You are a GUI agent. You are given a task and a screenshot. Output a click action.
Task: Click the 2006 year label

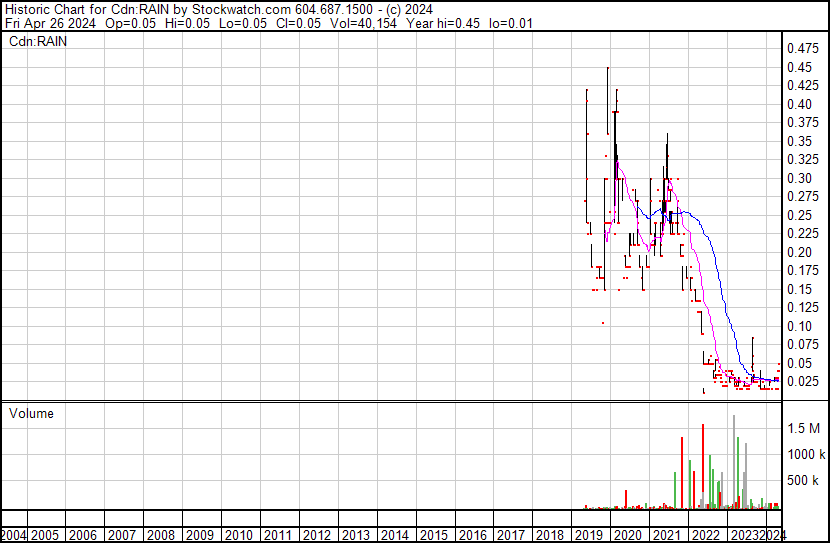[83, 535]
